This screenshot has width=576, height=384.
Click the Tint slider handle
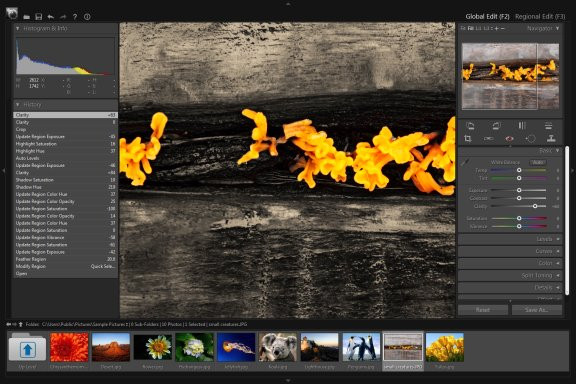[x=519, y=178]
